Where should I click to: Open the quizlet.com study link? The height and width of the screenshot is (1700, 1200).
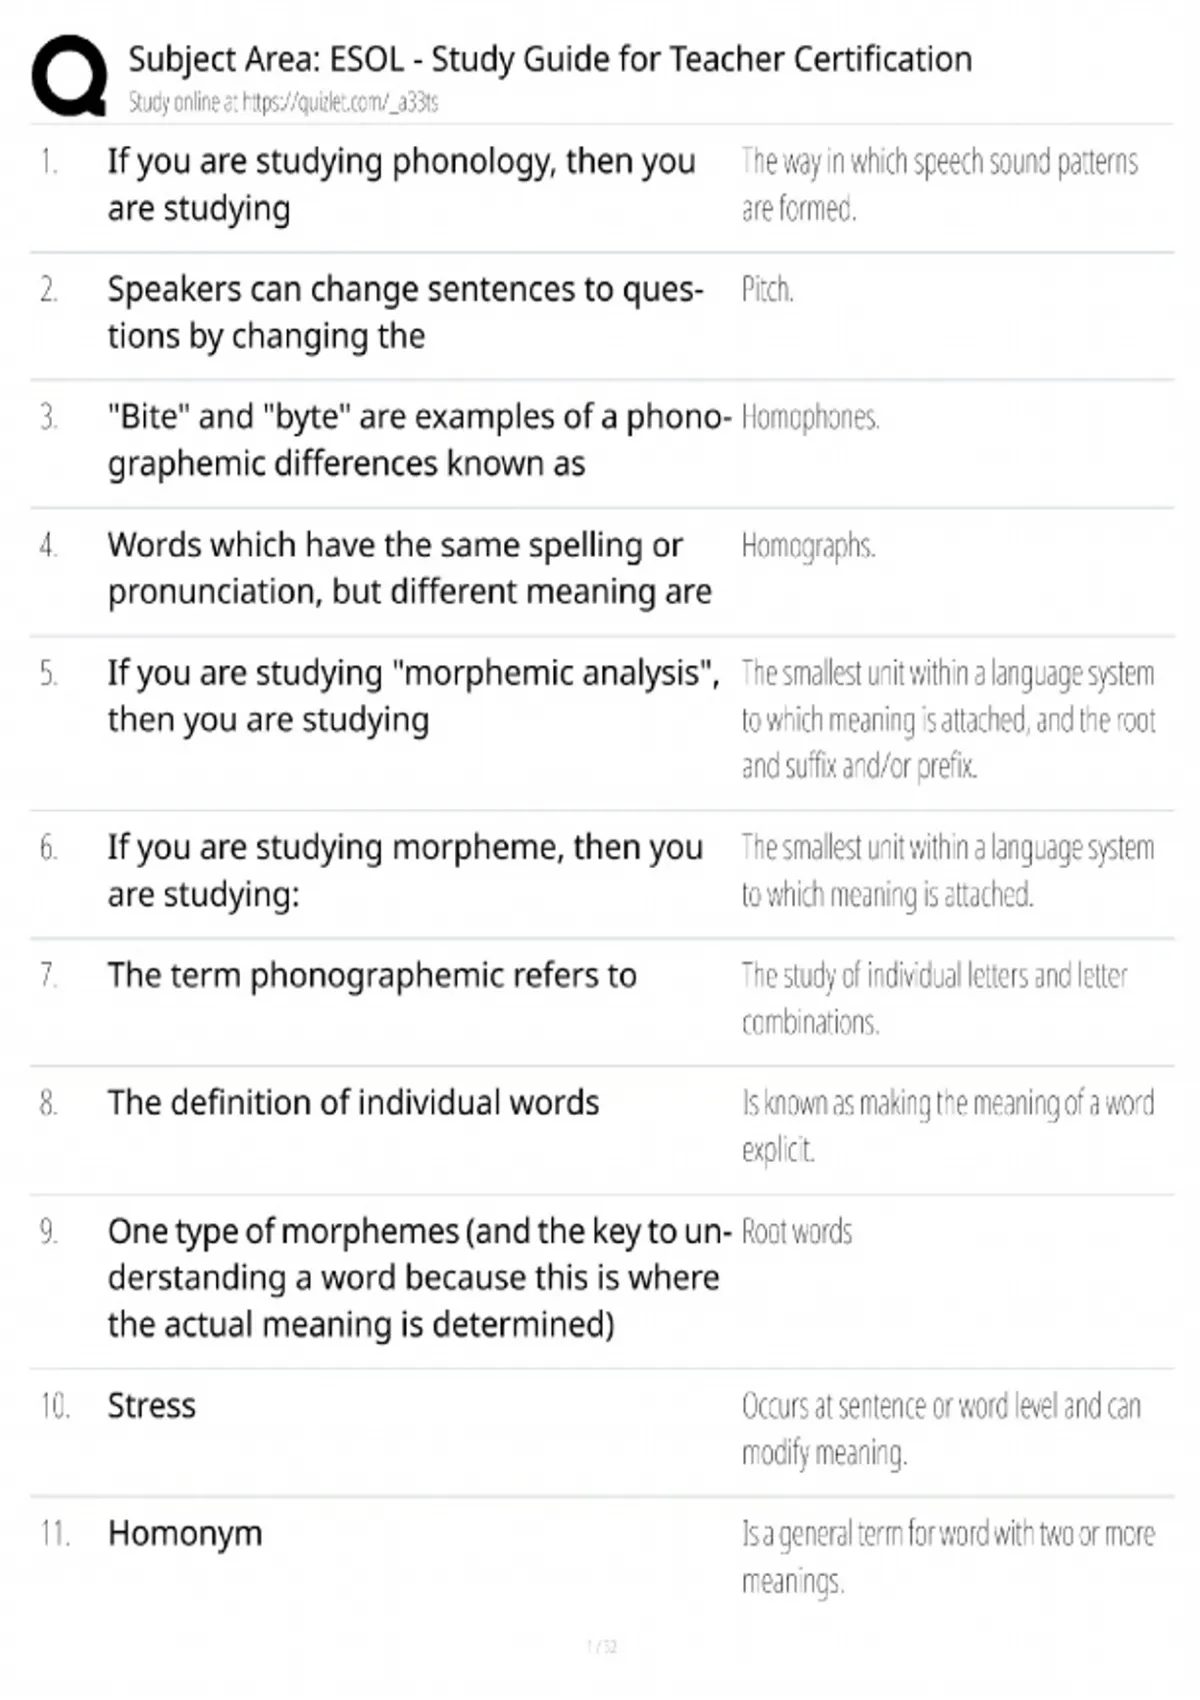[x=282, y=102]
